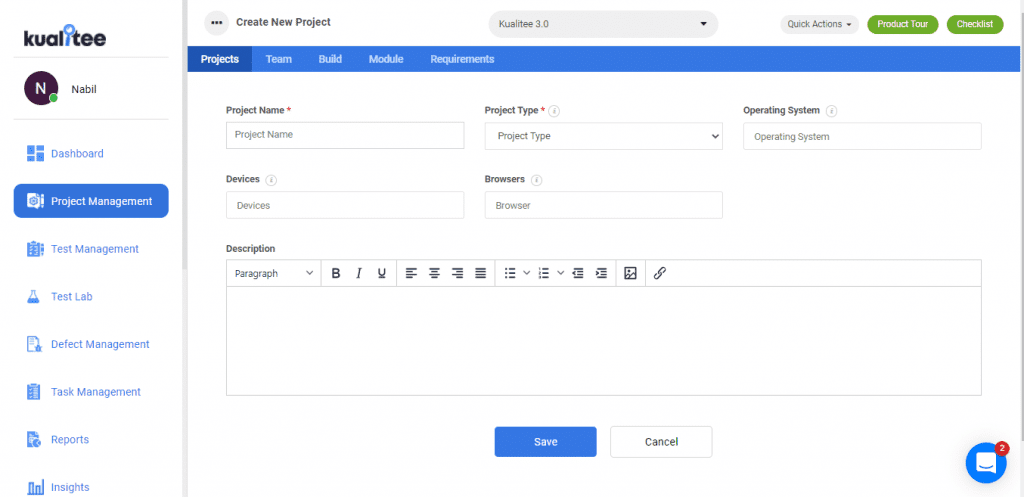Insert a numbered list
This screenshot has height=497, width=1024.
click(x=544, y=274)
